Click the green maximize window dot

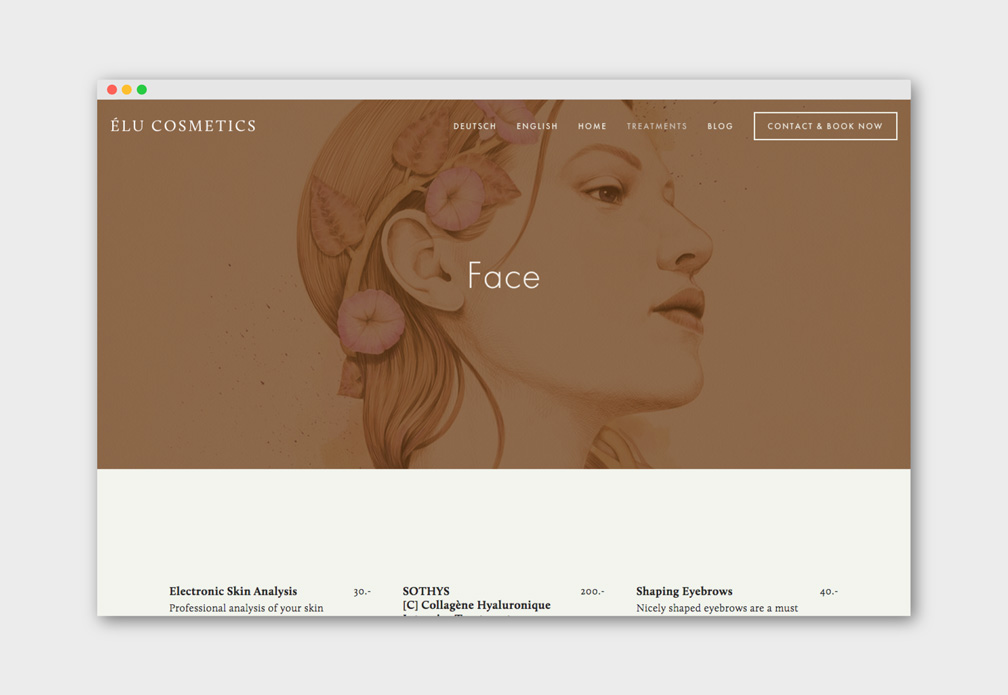pyautogui.click(x=141, y=89)
